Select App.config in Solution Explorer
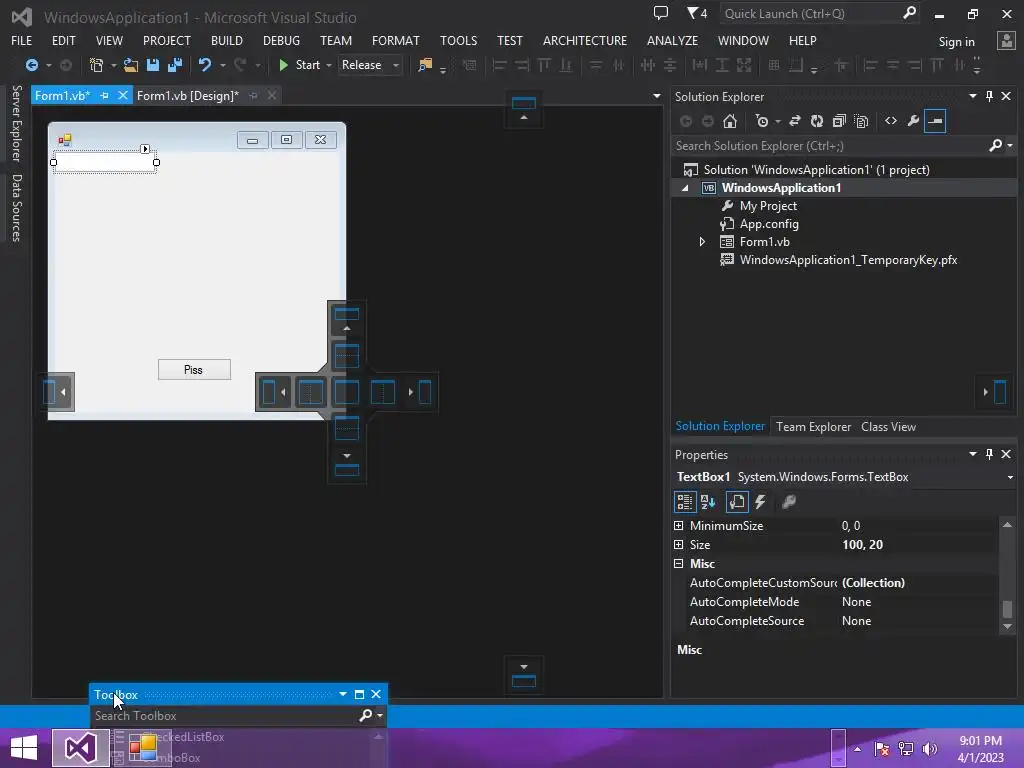This screenshot has width=1024, height=768. pos(769,224)
